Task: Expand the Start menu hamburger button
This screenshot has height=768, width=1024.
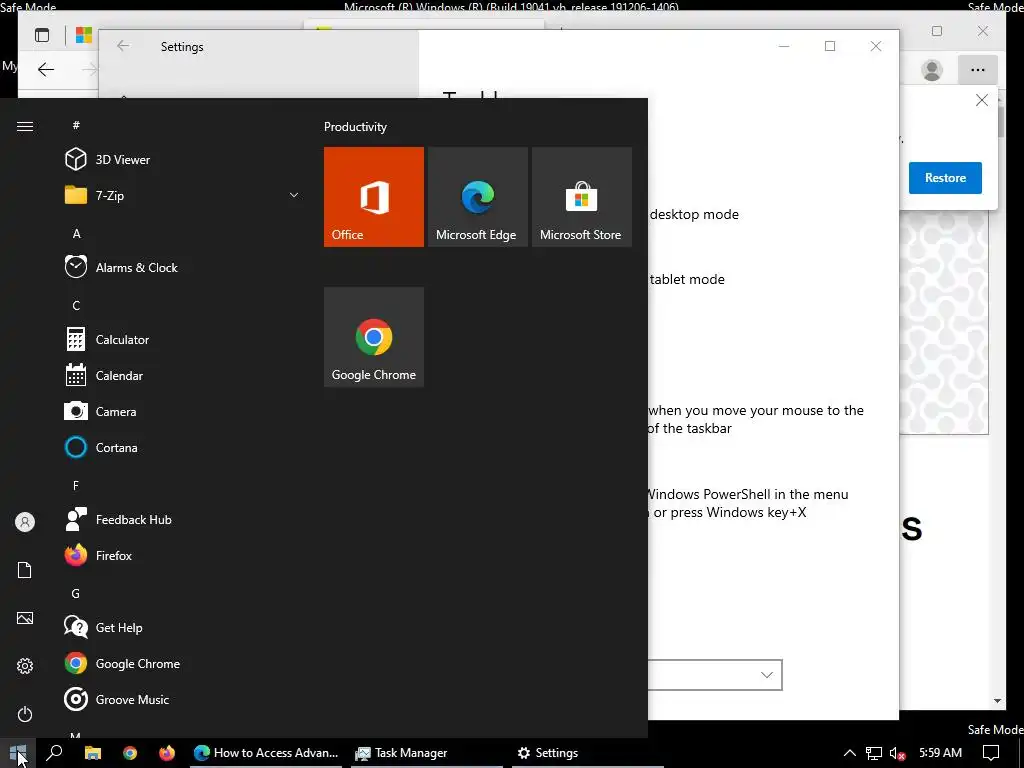Action: click(x=25, y=126)
